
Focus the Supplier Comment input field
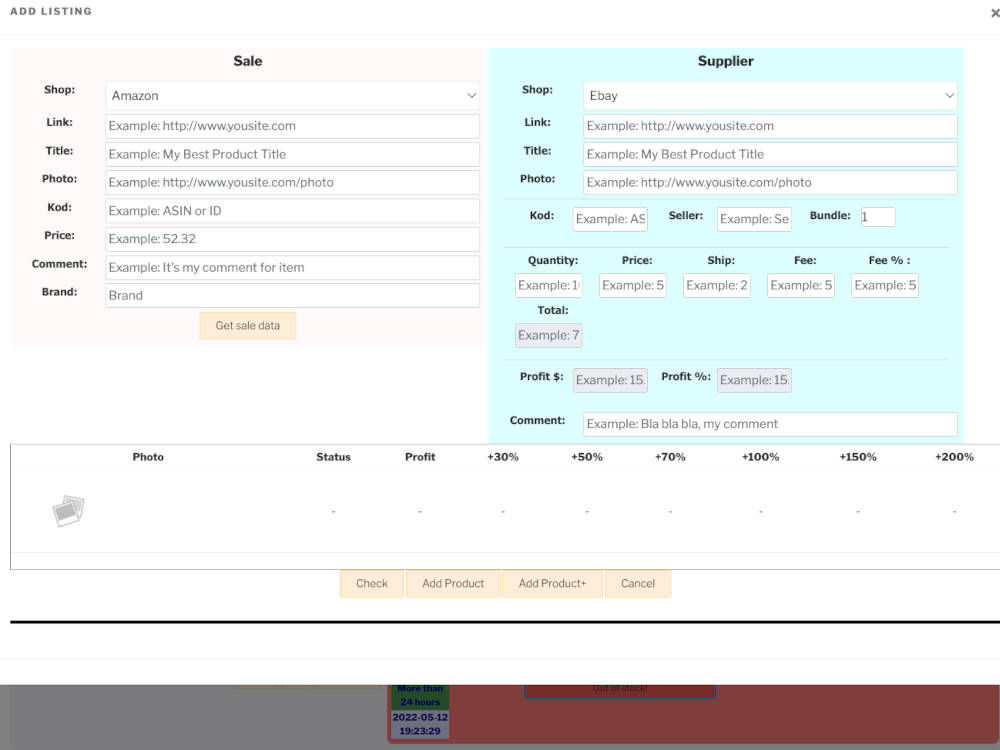[770, 424]
